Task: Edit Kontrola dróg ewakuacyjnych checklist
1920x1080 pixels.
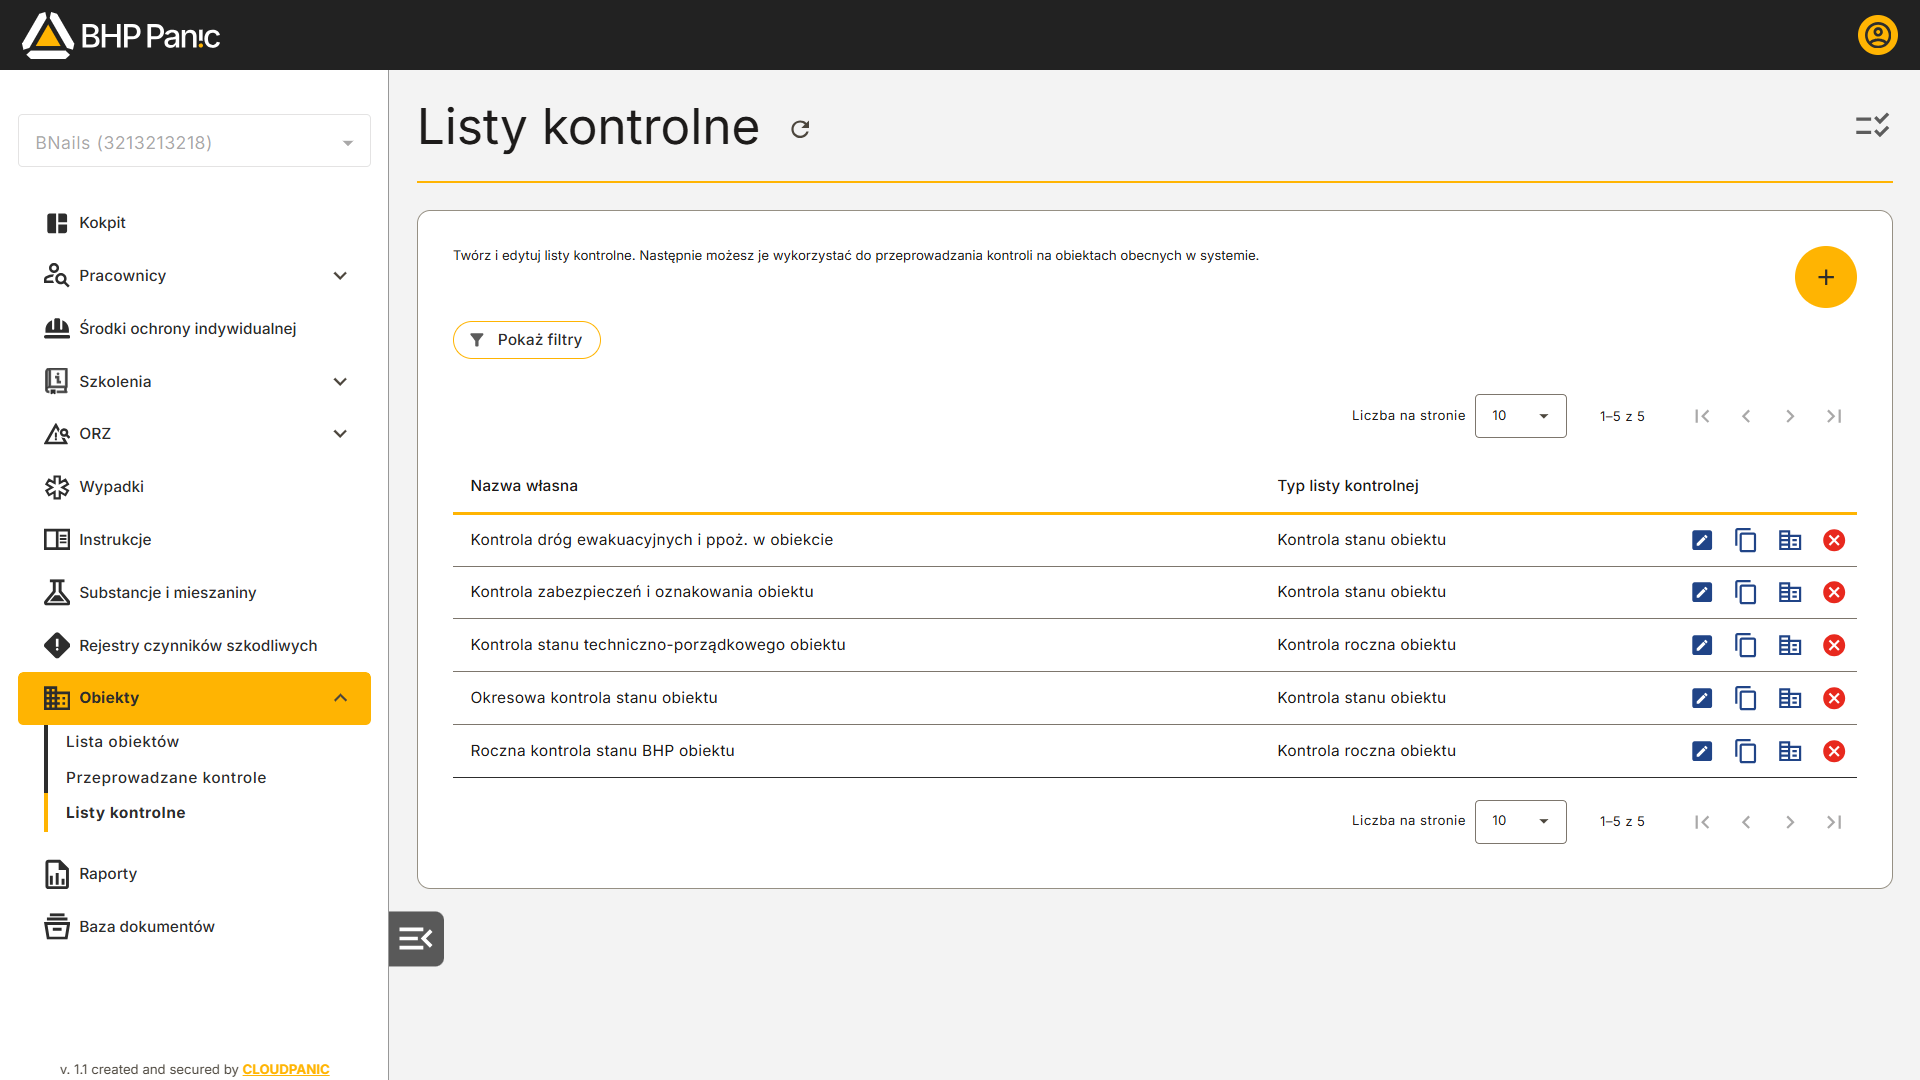Action: pos(1702,540)
